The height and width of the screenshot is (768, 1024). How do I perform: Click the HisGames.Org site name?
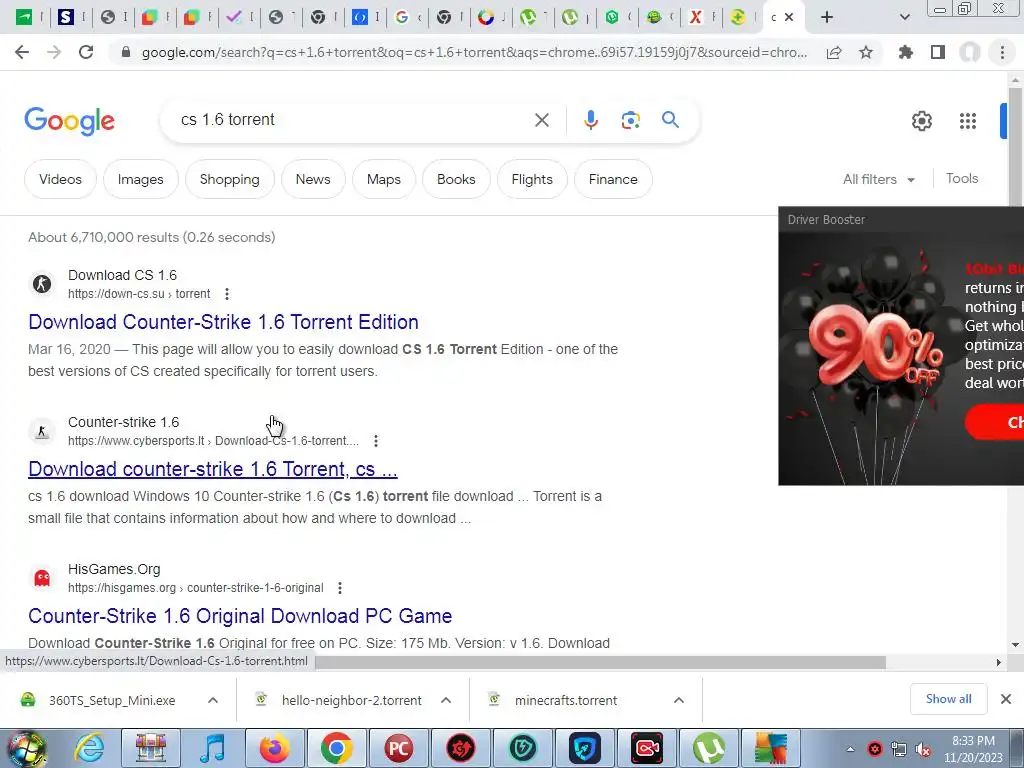114,569
